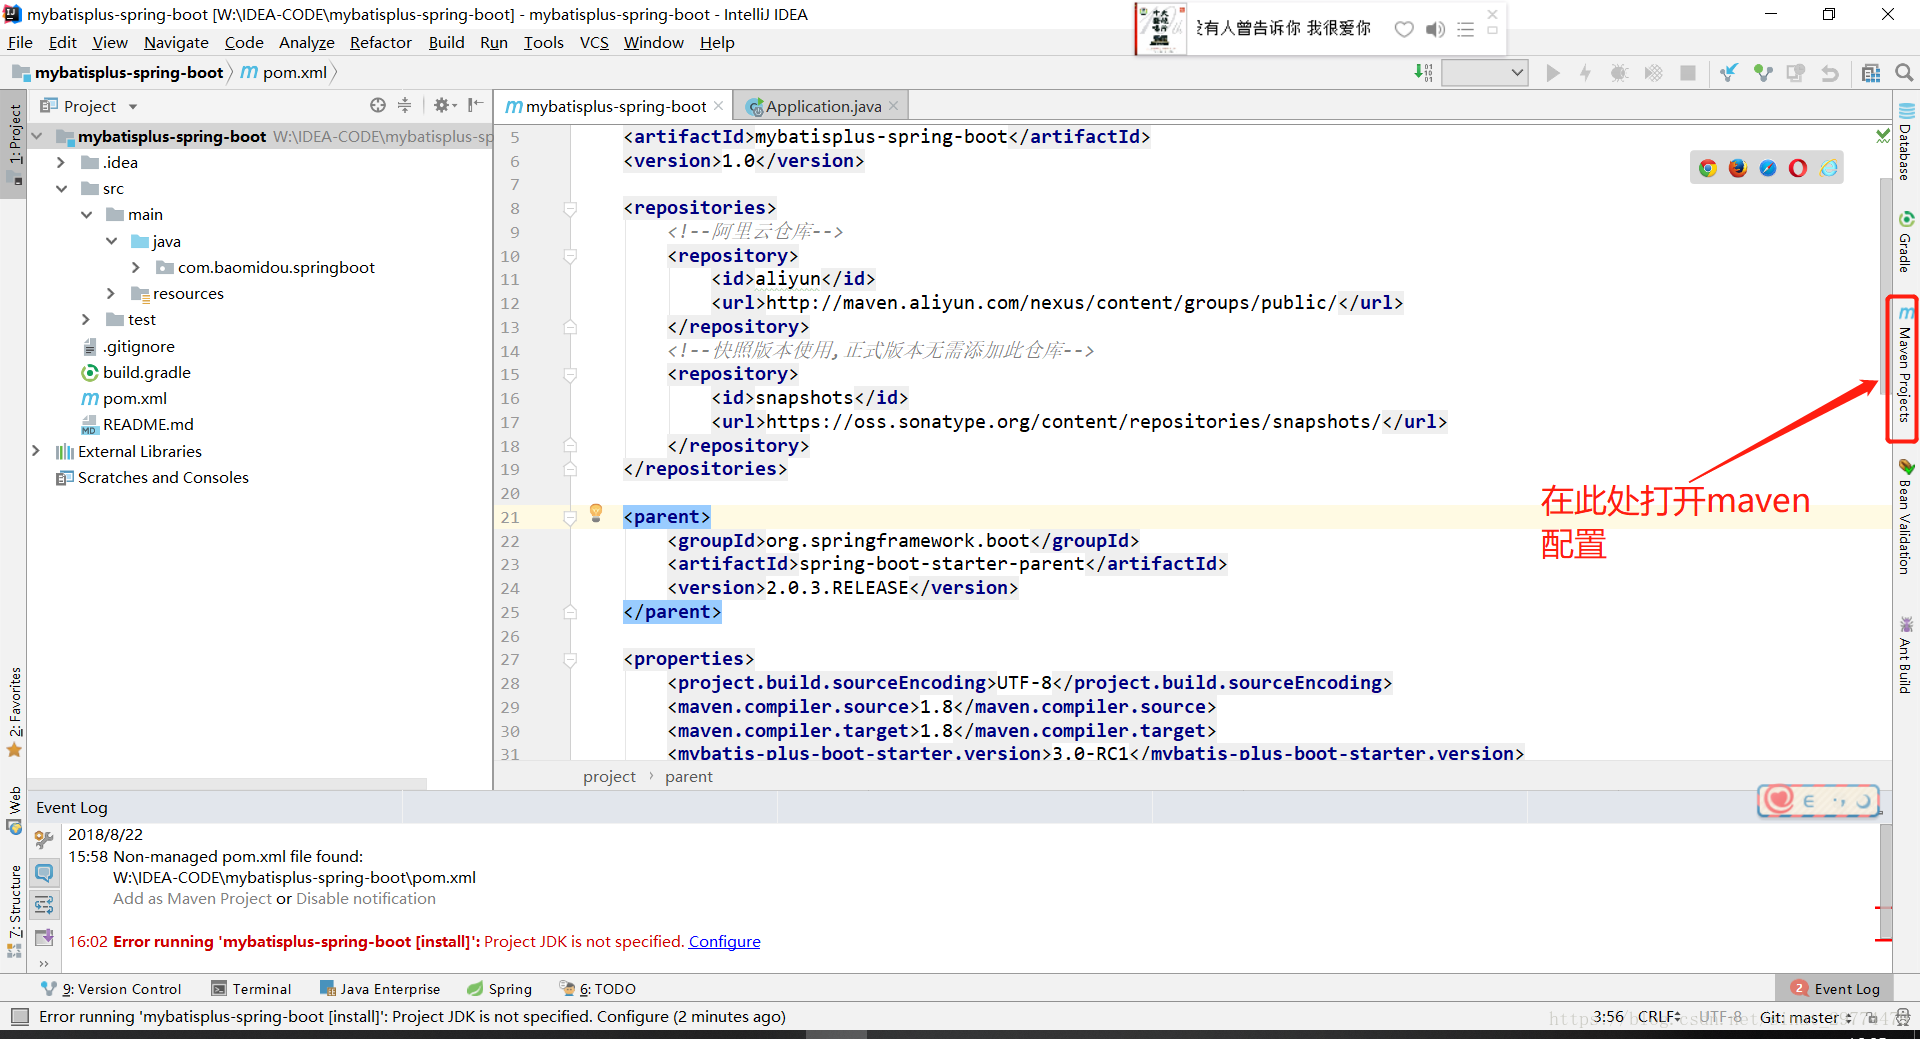The image size is (1920, 1039).
Task: Click Disable notification link
Action: click(366, 898)
